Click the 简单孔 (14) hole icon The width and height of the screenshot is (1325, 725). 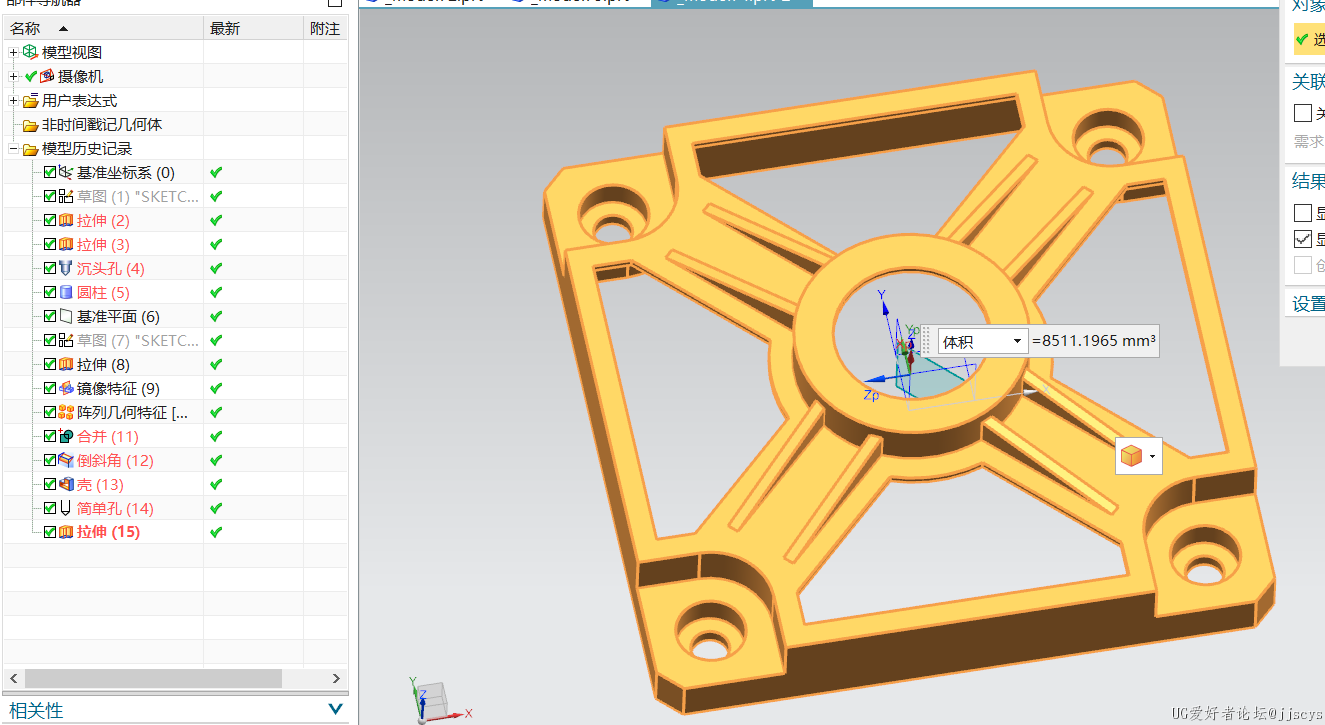(66, 508)
